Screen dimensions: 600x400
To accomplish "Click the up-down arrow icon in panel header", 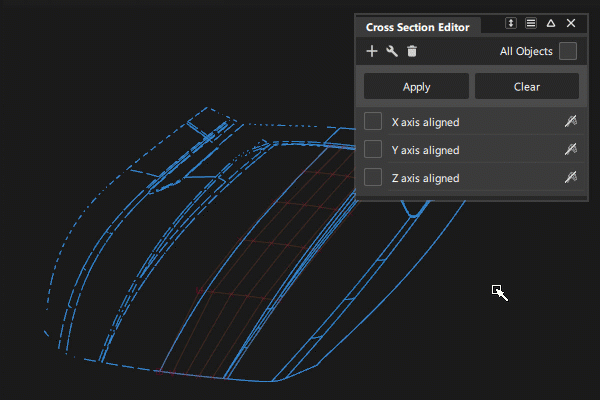I will coord(511,23).
